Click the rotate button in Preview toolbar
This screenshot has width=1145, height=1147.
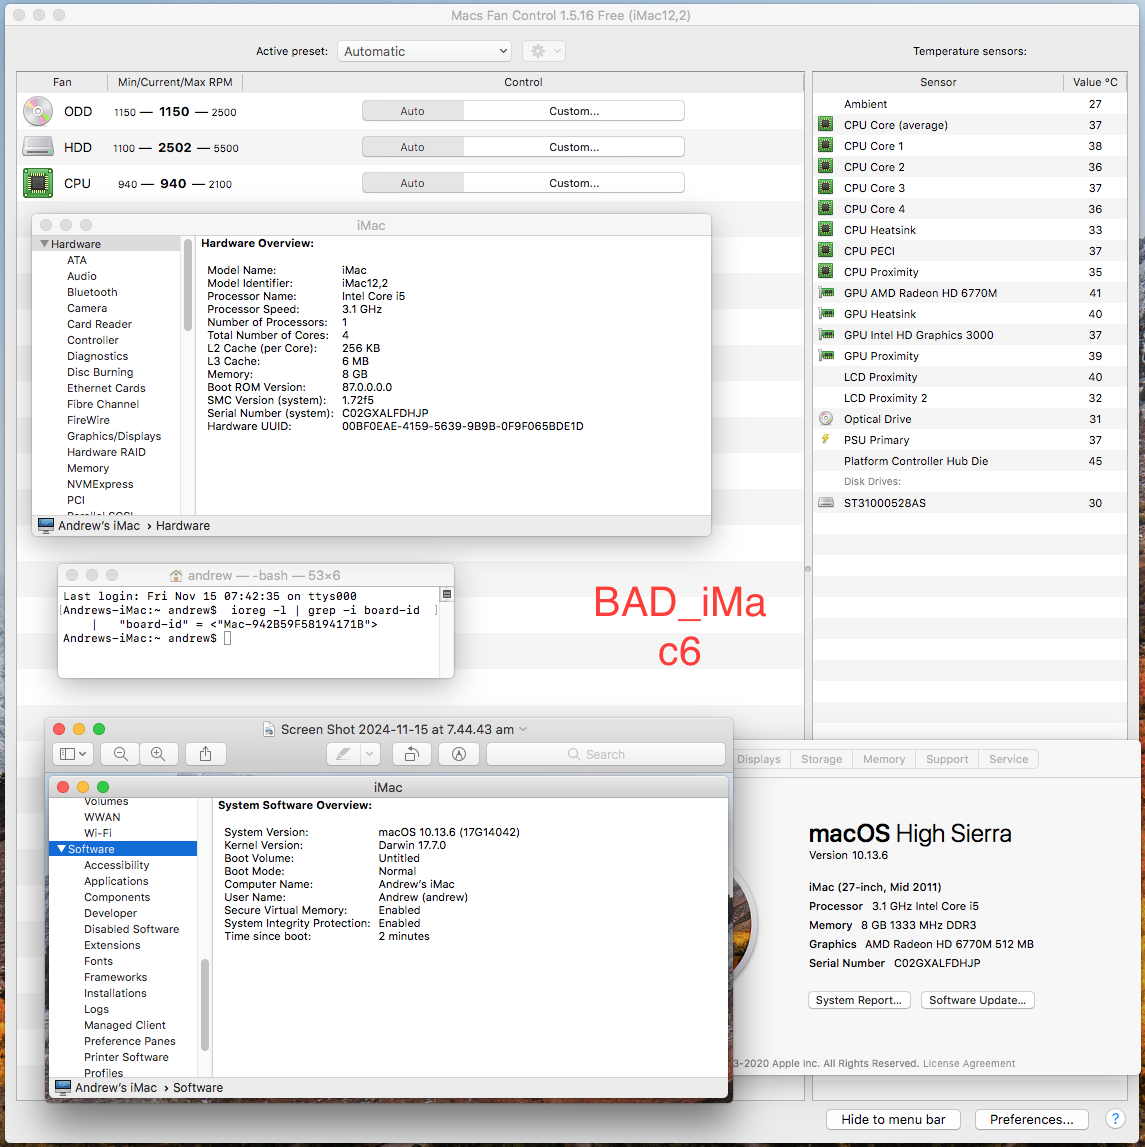[412, 754]
